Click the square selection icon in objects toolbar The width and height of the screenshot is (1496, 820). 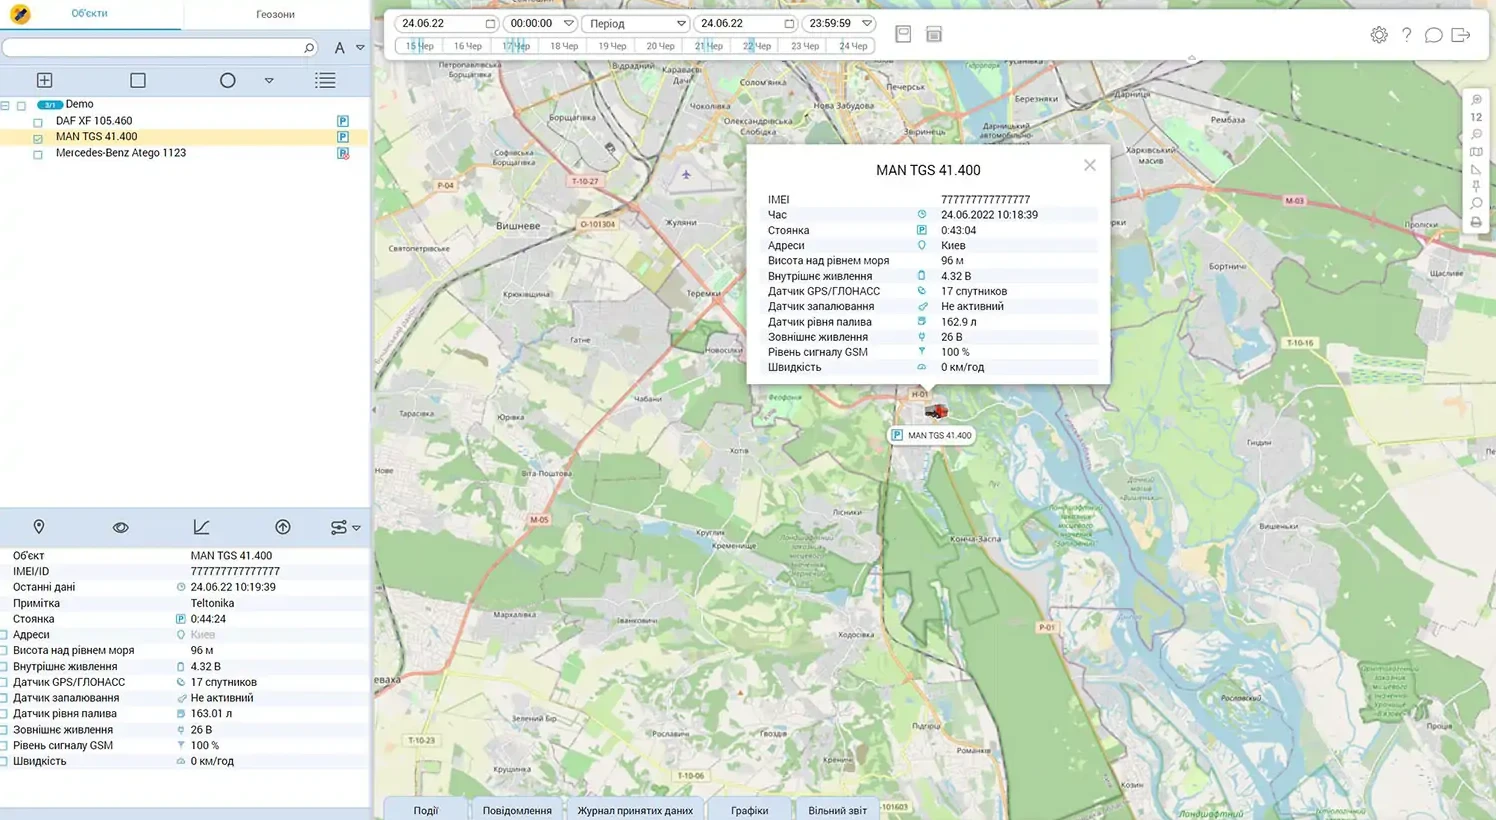pyautogui.click(x=138, y=80)
